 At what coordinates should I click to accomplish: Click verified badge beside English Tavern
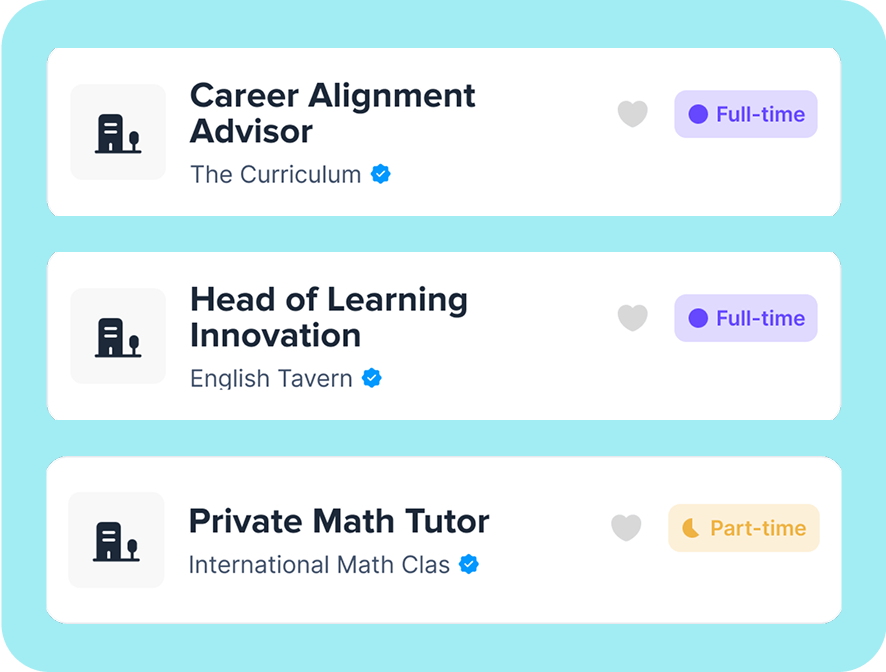[372, 378]
